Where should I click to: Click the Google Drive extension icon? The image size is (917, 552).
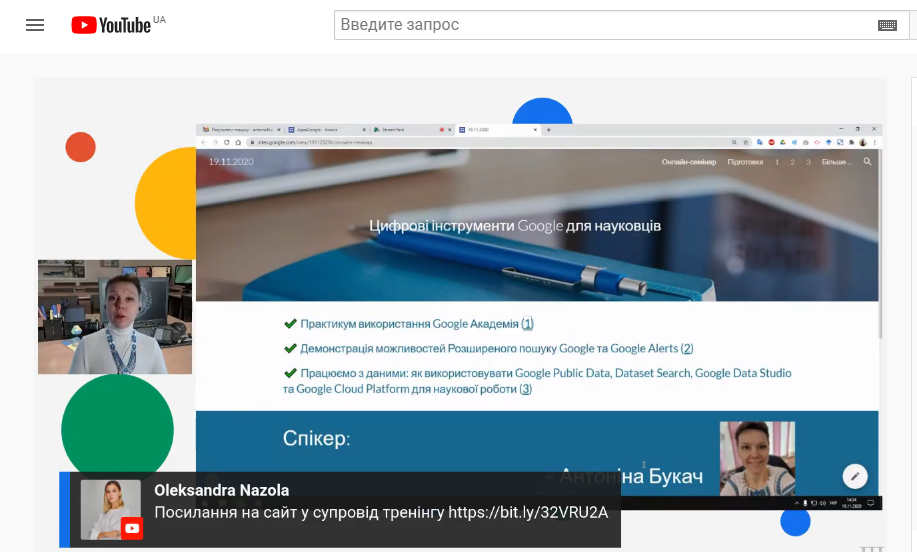coord(783,142)
